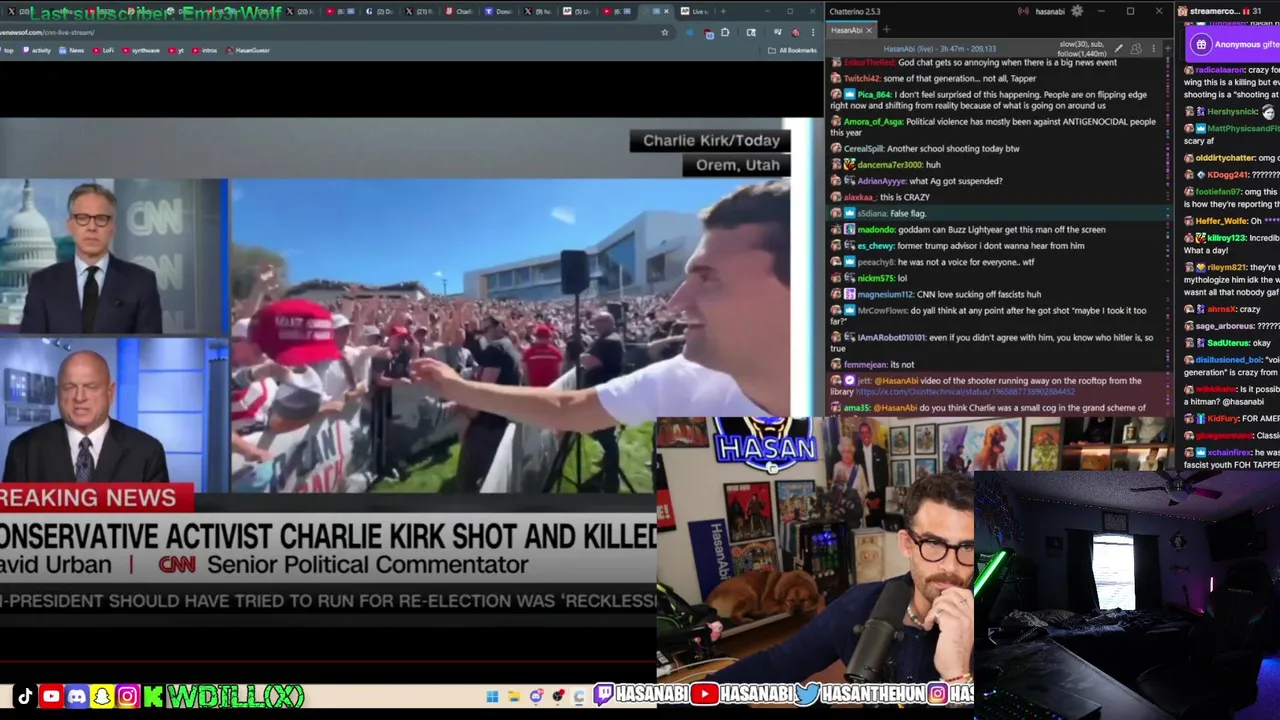This screenshot has width=1280, height=720.
Task: Click username 'olddirtychatter' in right chat
Action: [1225, 158]
